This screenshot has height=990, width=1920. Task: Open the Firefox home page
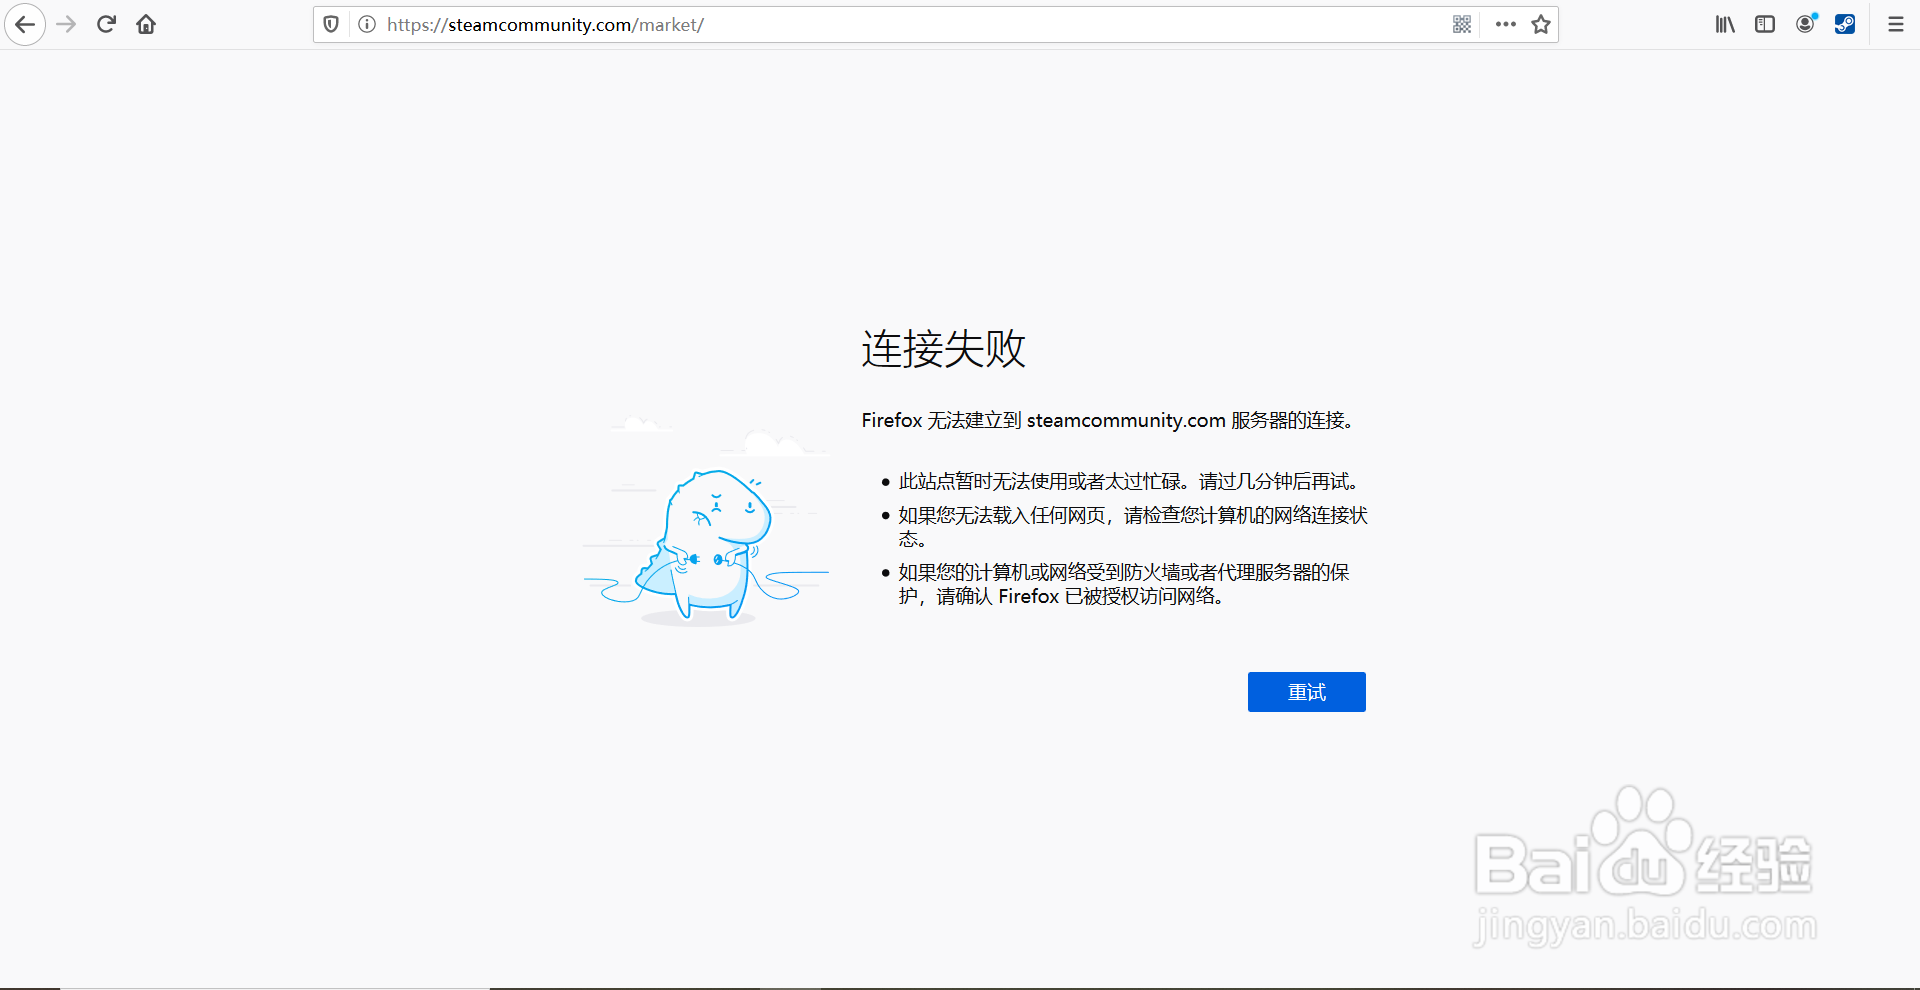(x=146, y=25)
